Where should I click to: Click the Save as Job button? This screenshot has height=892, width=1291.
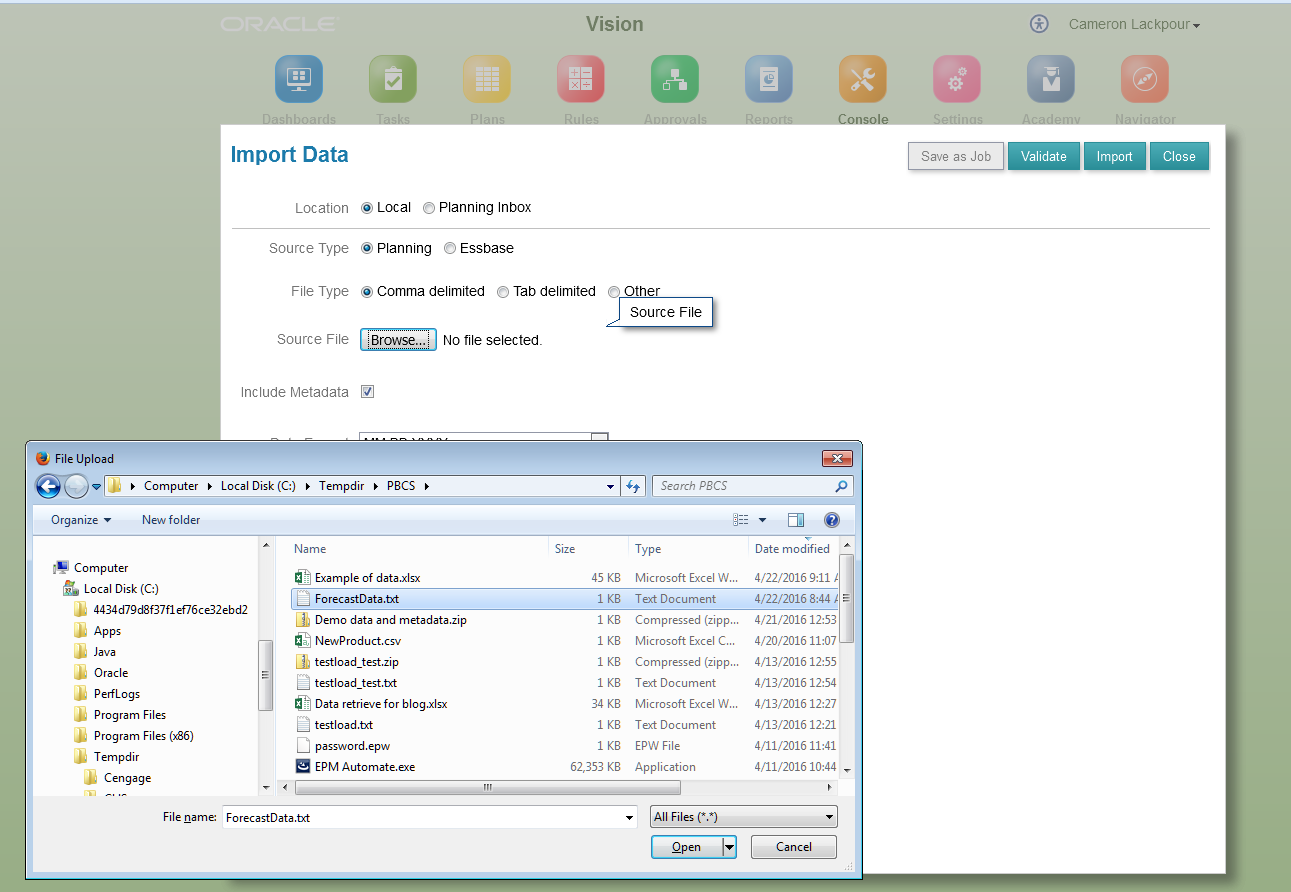[955, 156]
